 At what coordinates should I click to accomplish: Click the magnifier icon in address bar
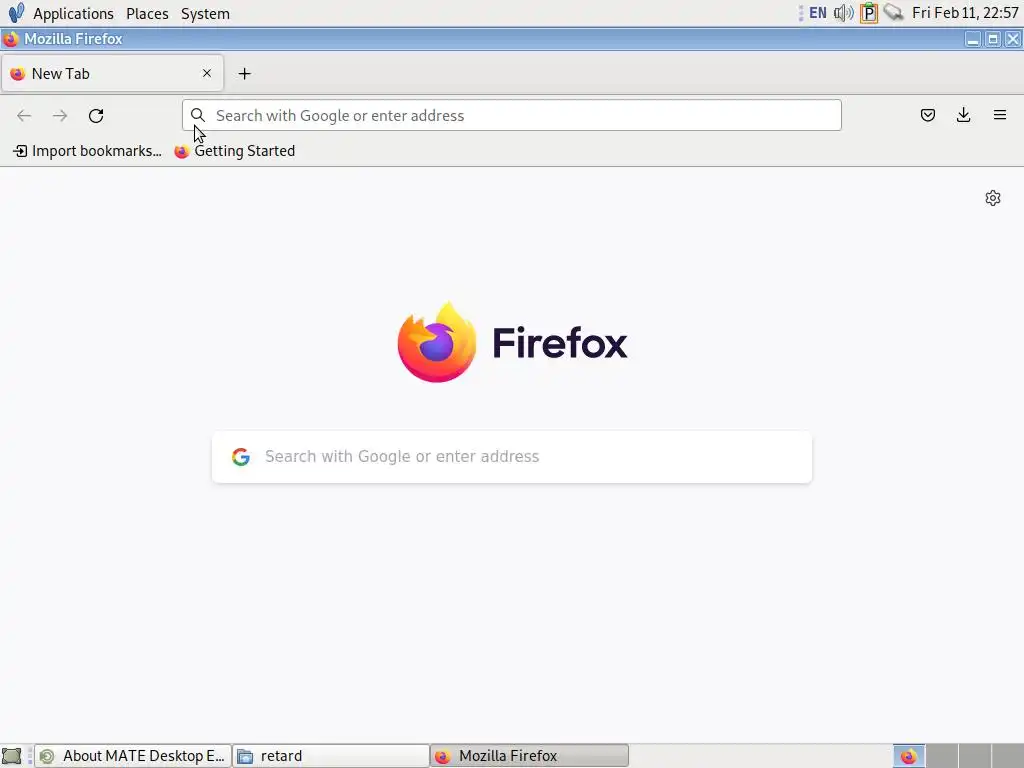coord(197,116)
